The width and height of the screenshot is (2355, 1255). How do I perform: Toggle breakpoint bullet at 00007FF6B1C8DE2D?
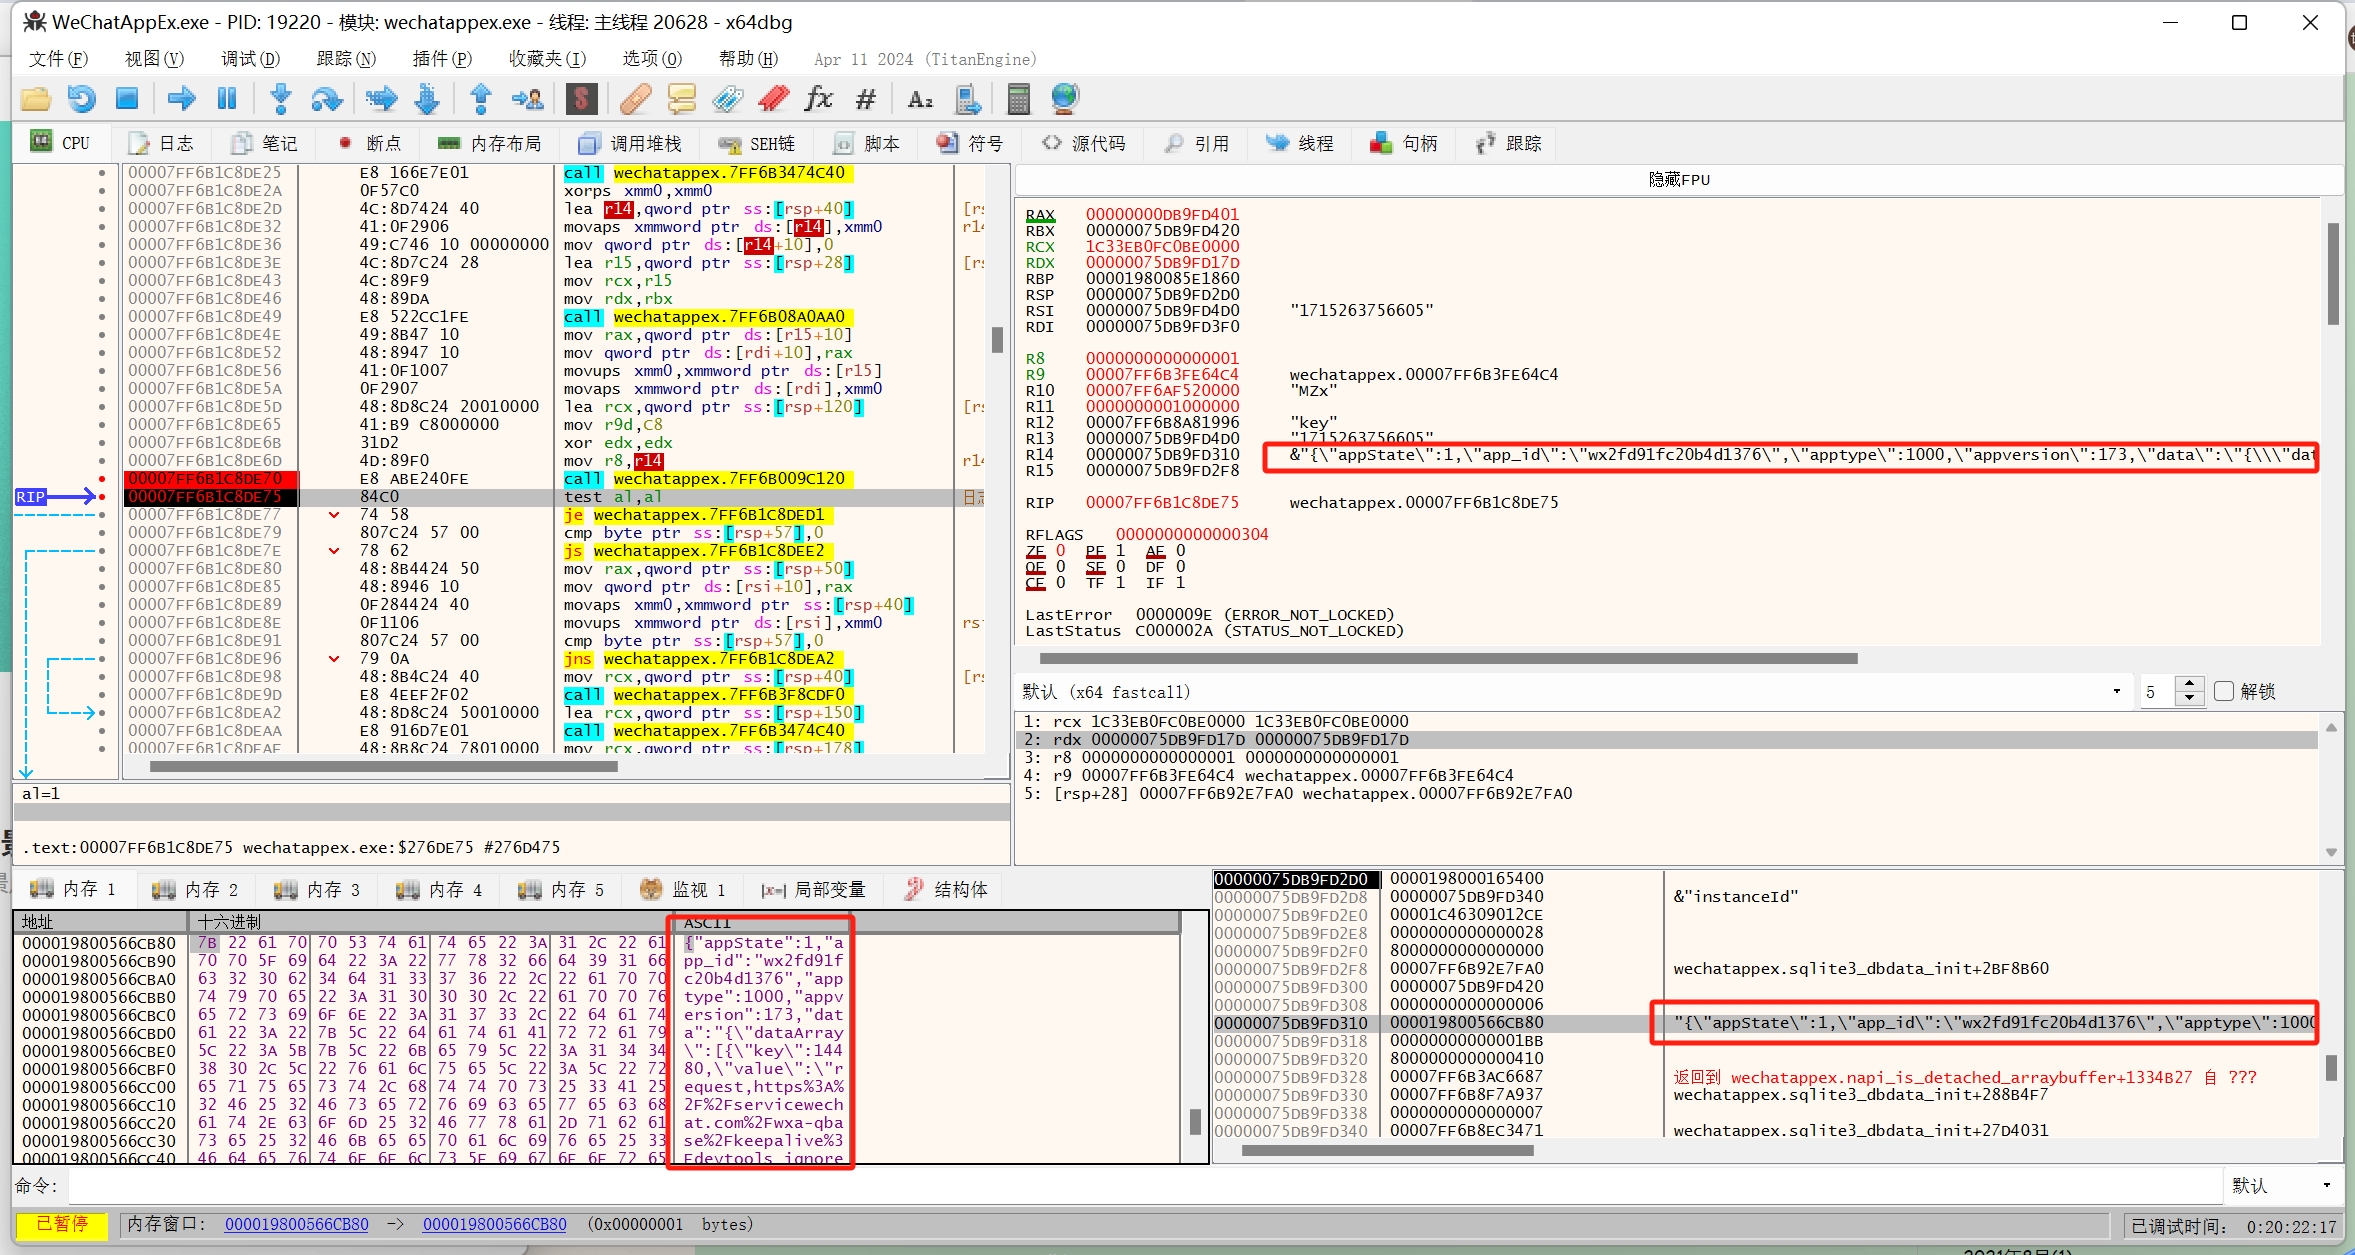click(x=102, y=209)
